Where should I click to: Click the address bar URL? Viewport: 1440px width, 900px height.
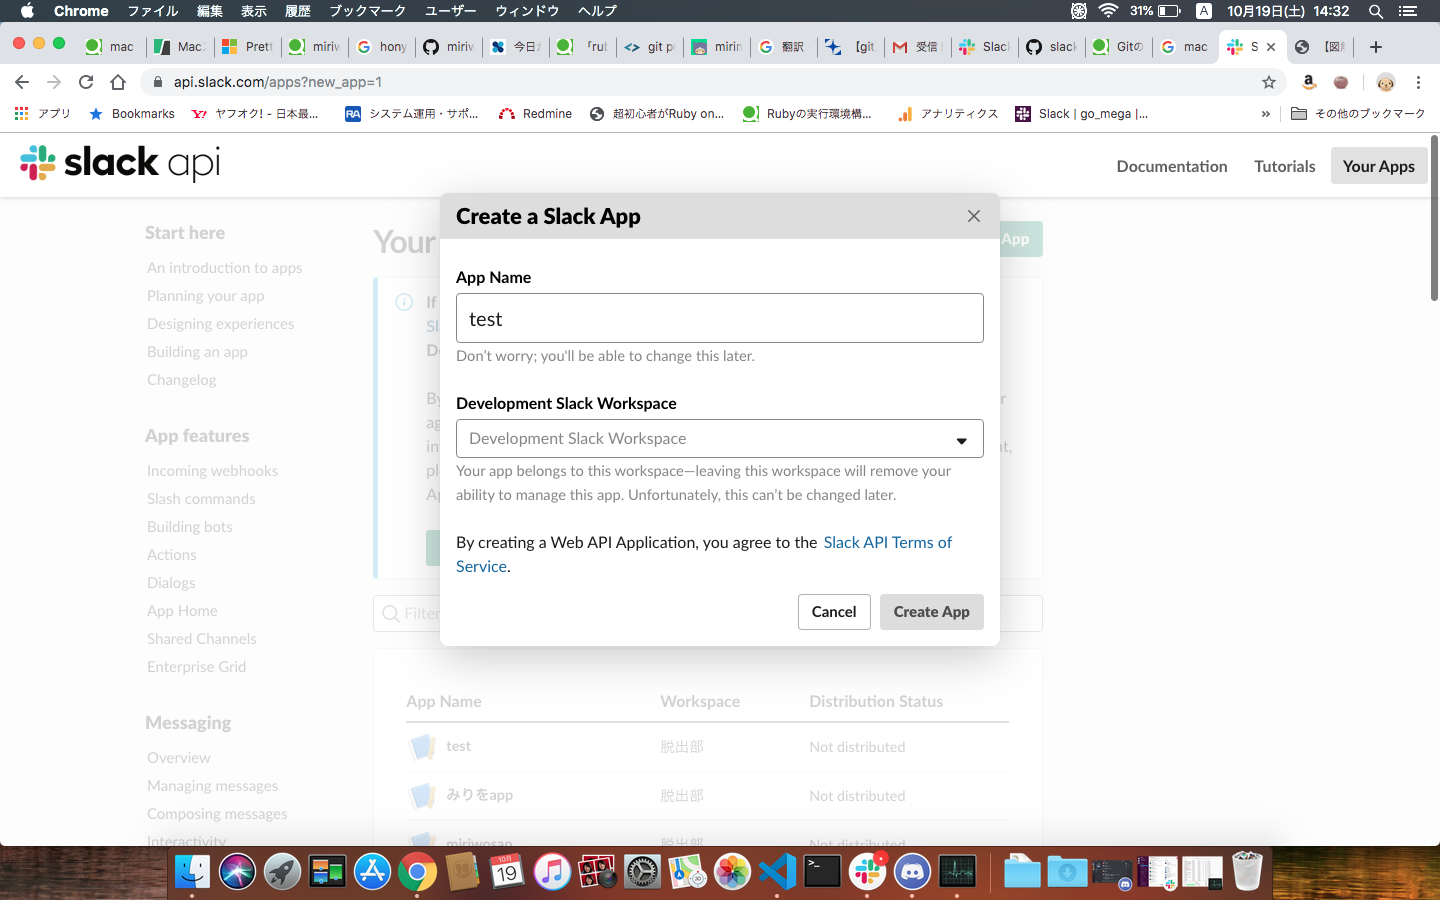point(278,82)
